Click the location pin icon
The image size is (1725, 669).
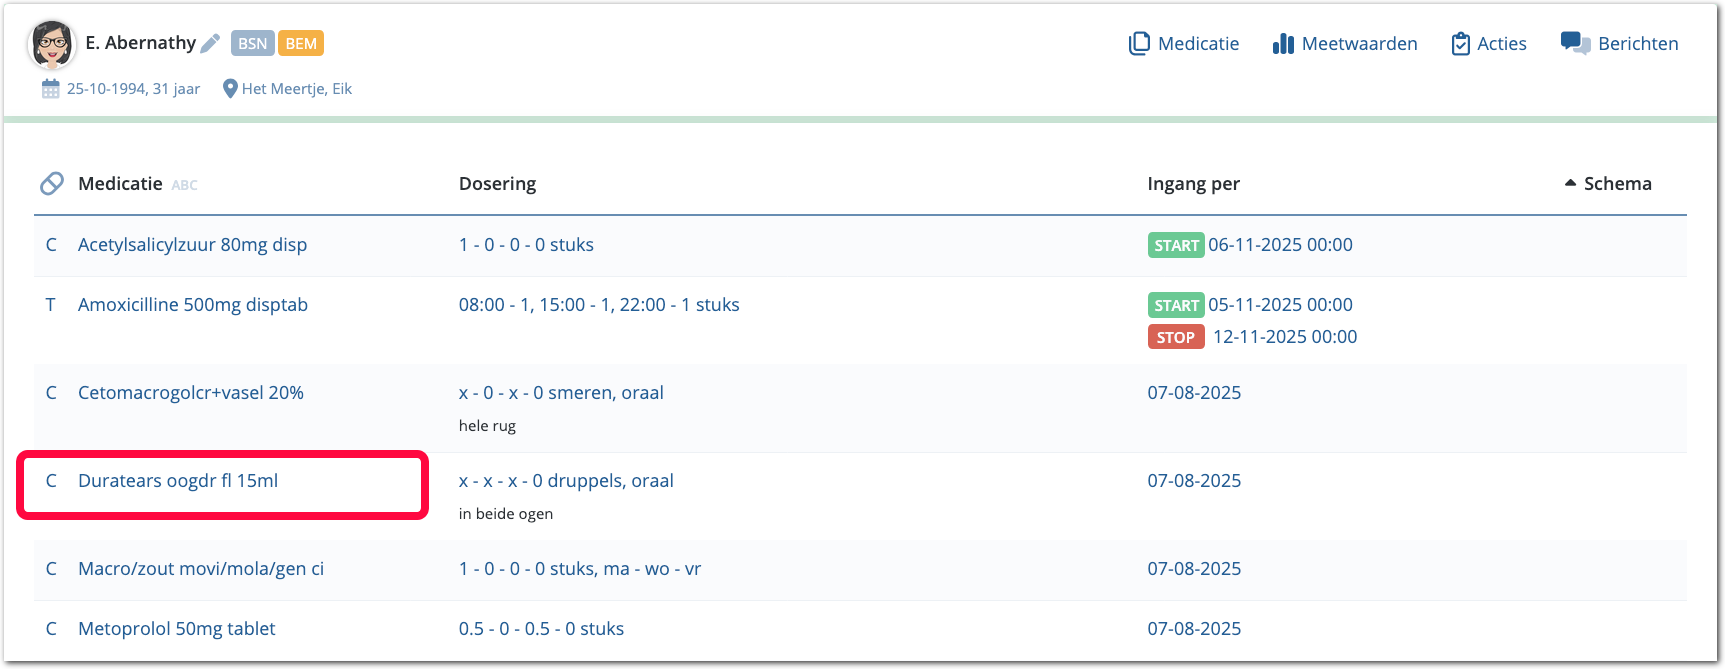(230, 89)
